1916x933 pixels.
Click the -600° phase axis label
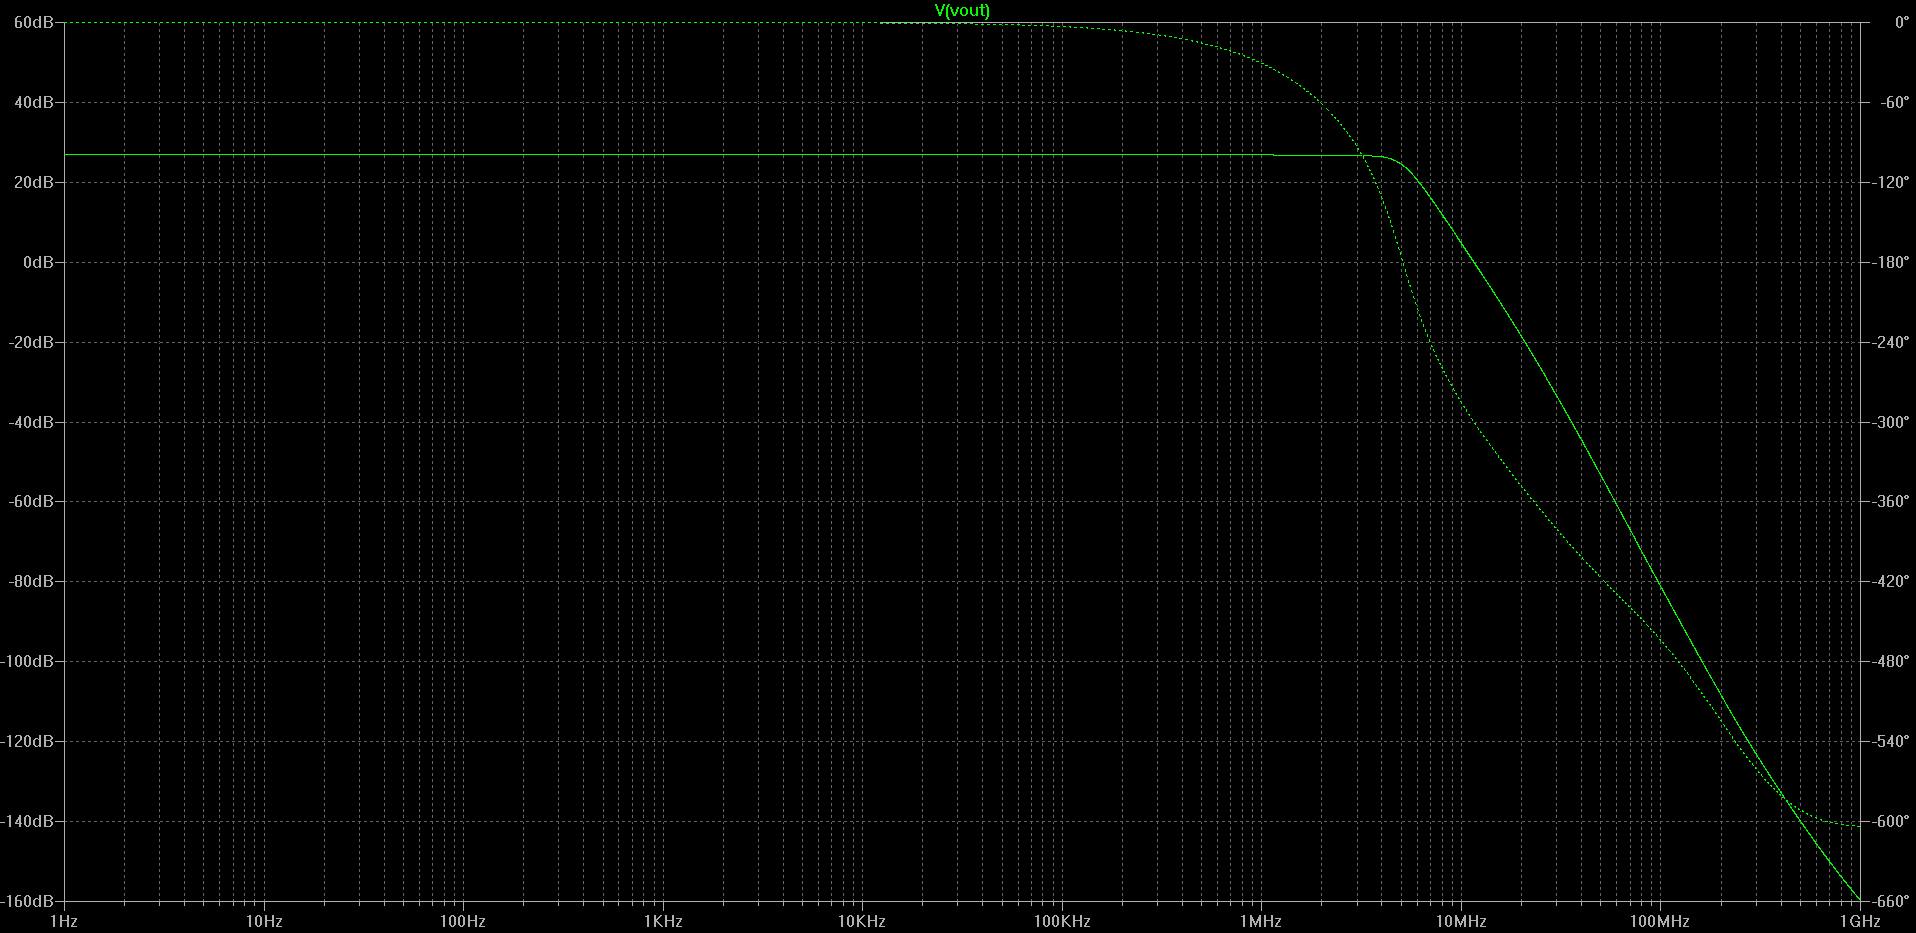(x=1890, y=821)
